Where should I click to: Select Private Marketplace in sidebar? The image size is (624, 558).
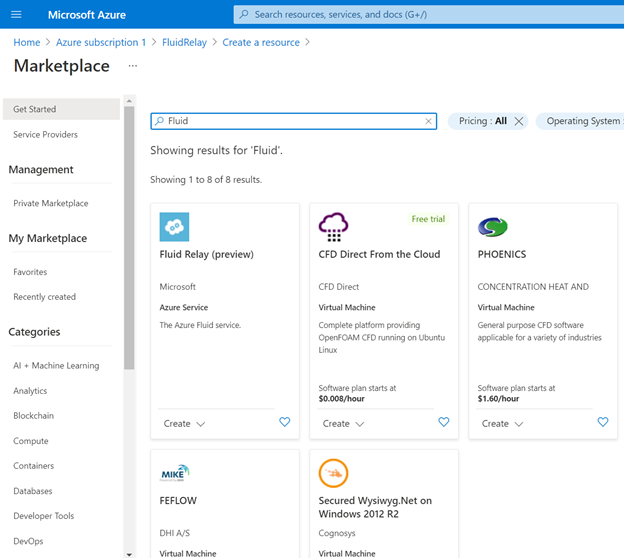click(x=51, y=203)
